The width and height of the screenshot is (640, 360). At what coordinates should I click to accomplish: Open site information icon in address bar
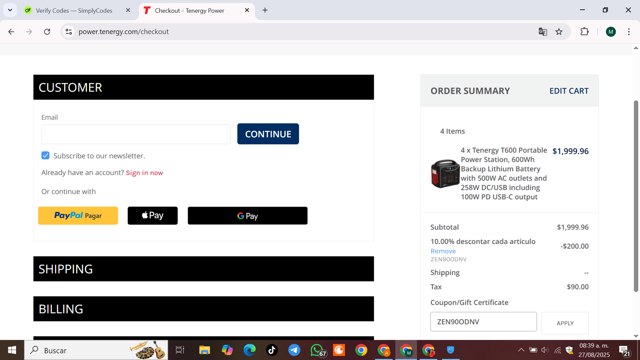click(69, 31)
